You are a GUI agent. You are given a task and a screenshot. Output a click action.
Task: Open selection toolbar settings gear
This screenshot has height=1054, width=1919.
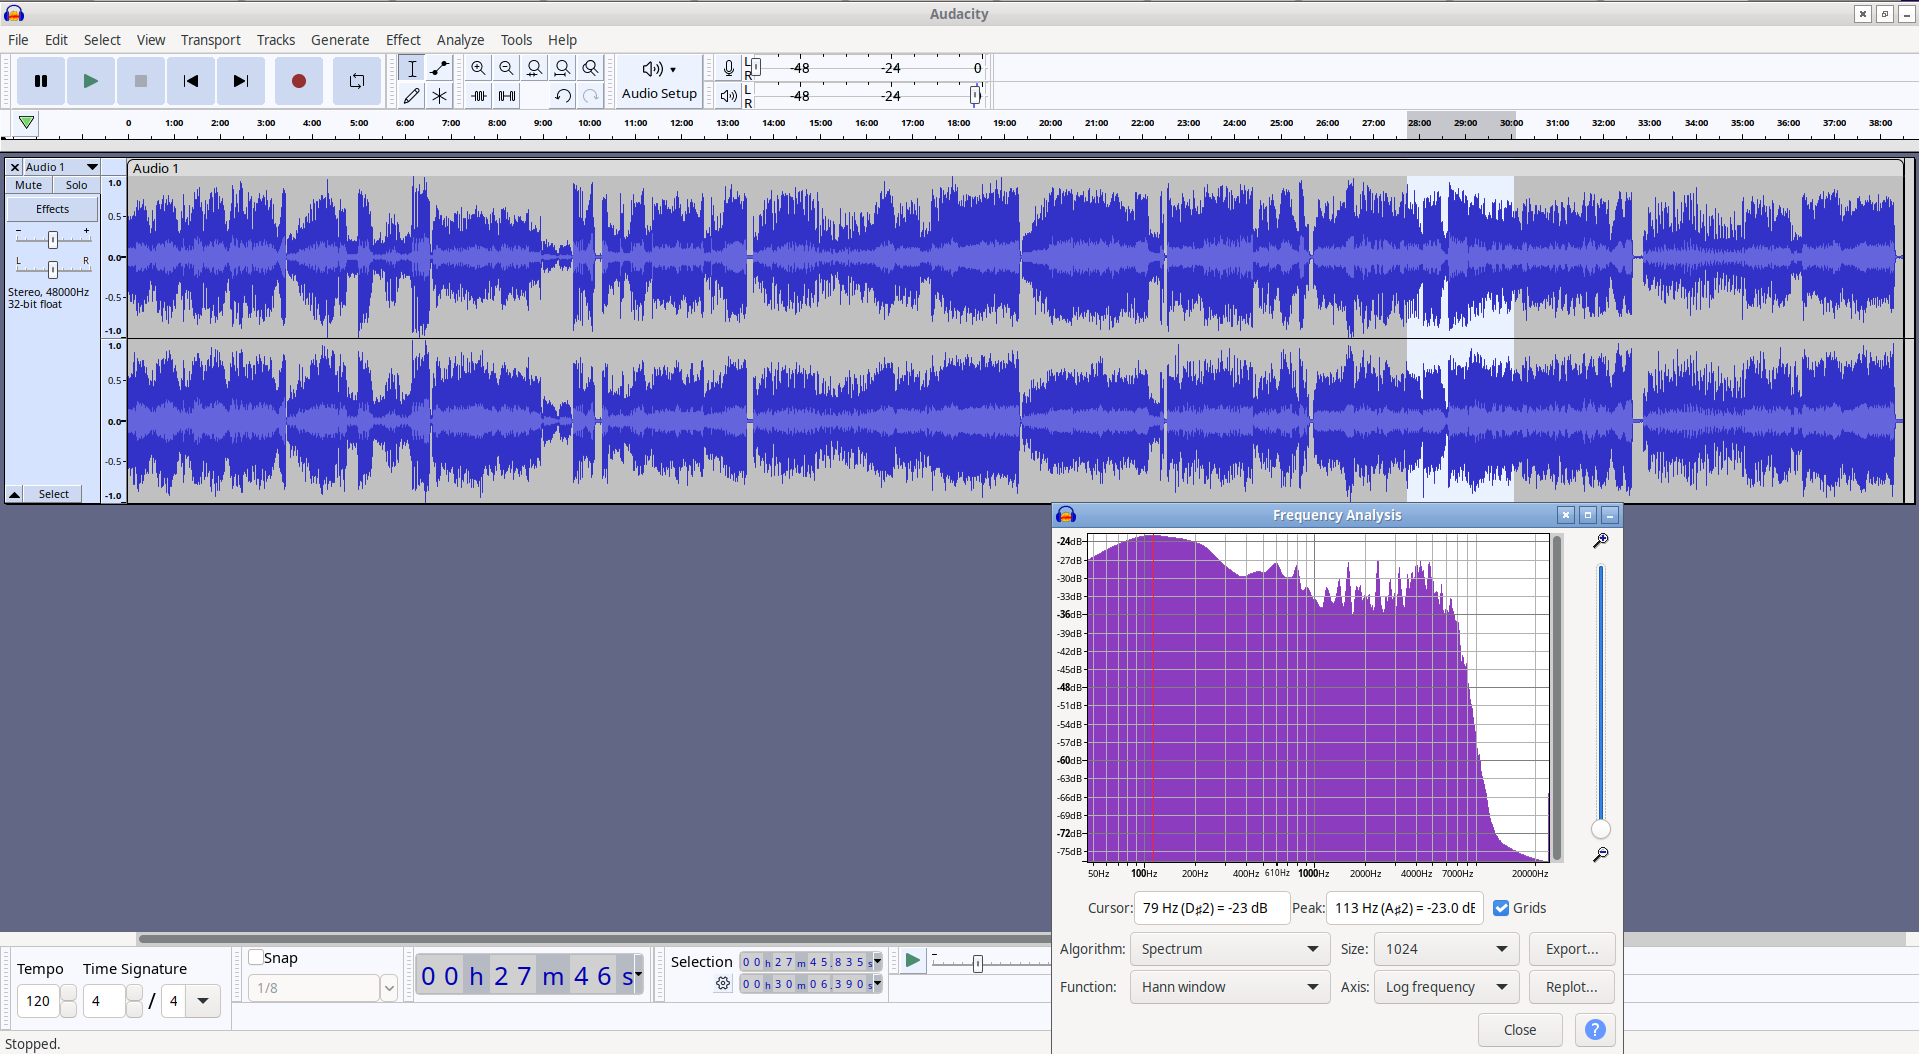(723, 984)
